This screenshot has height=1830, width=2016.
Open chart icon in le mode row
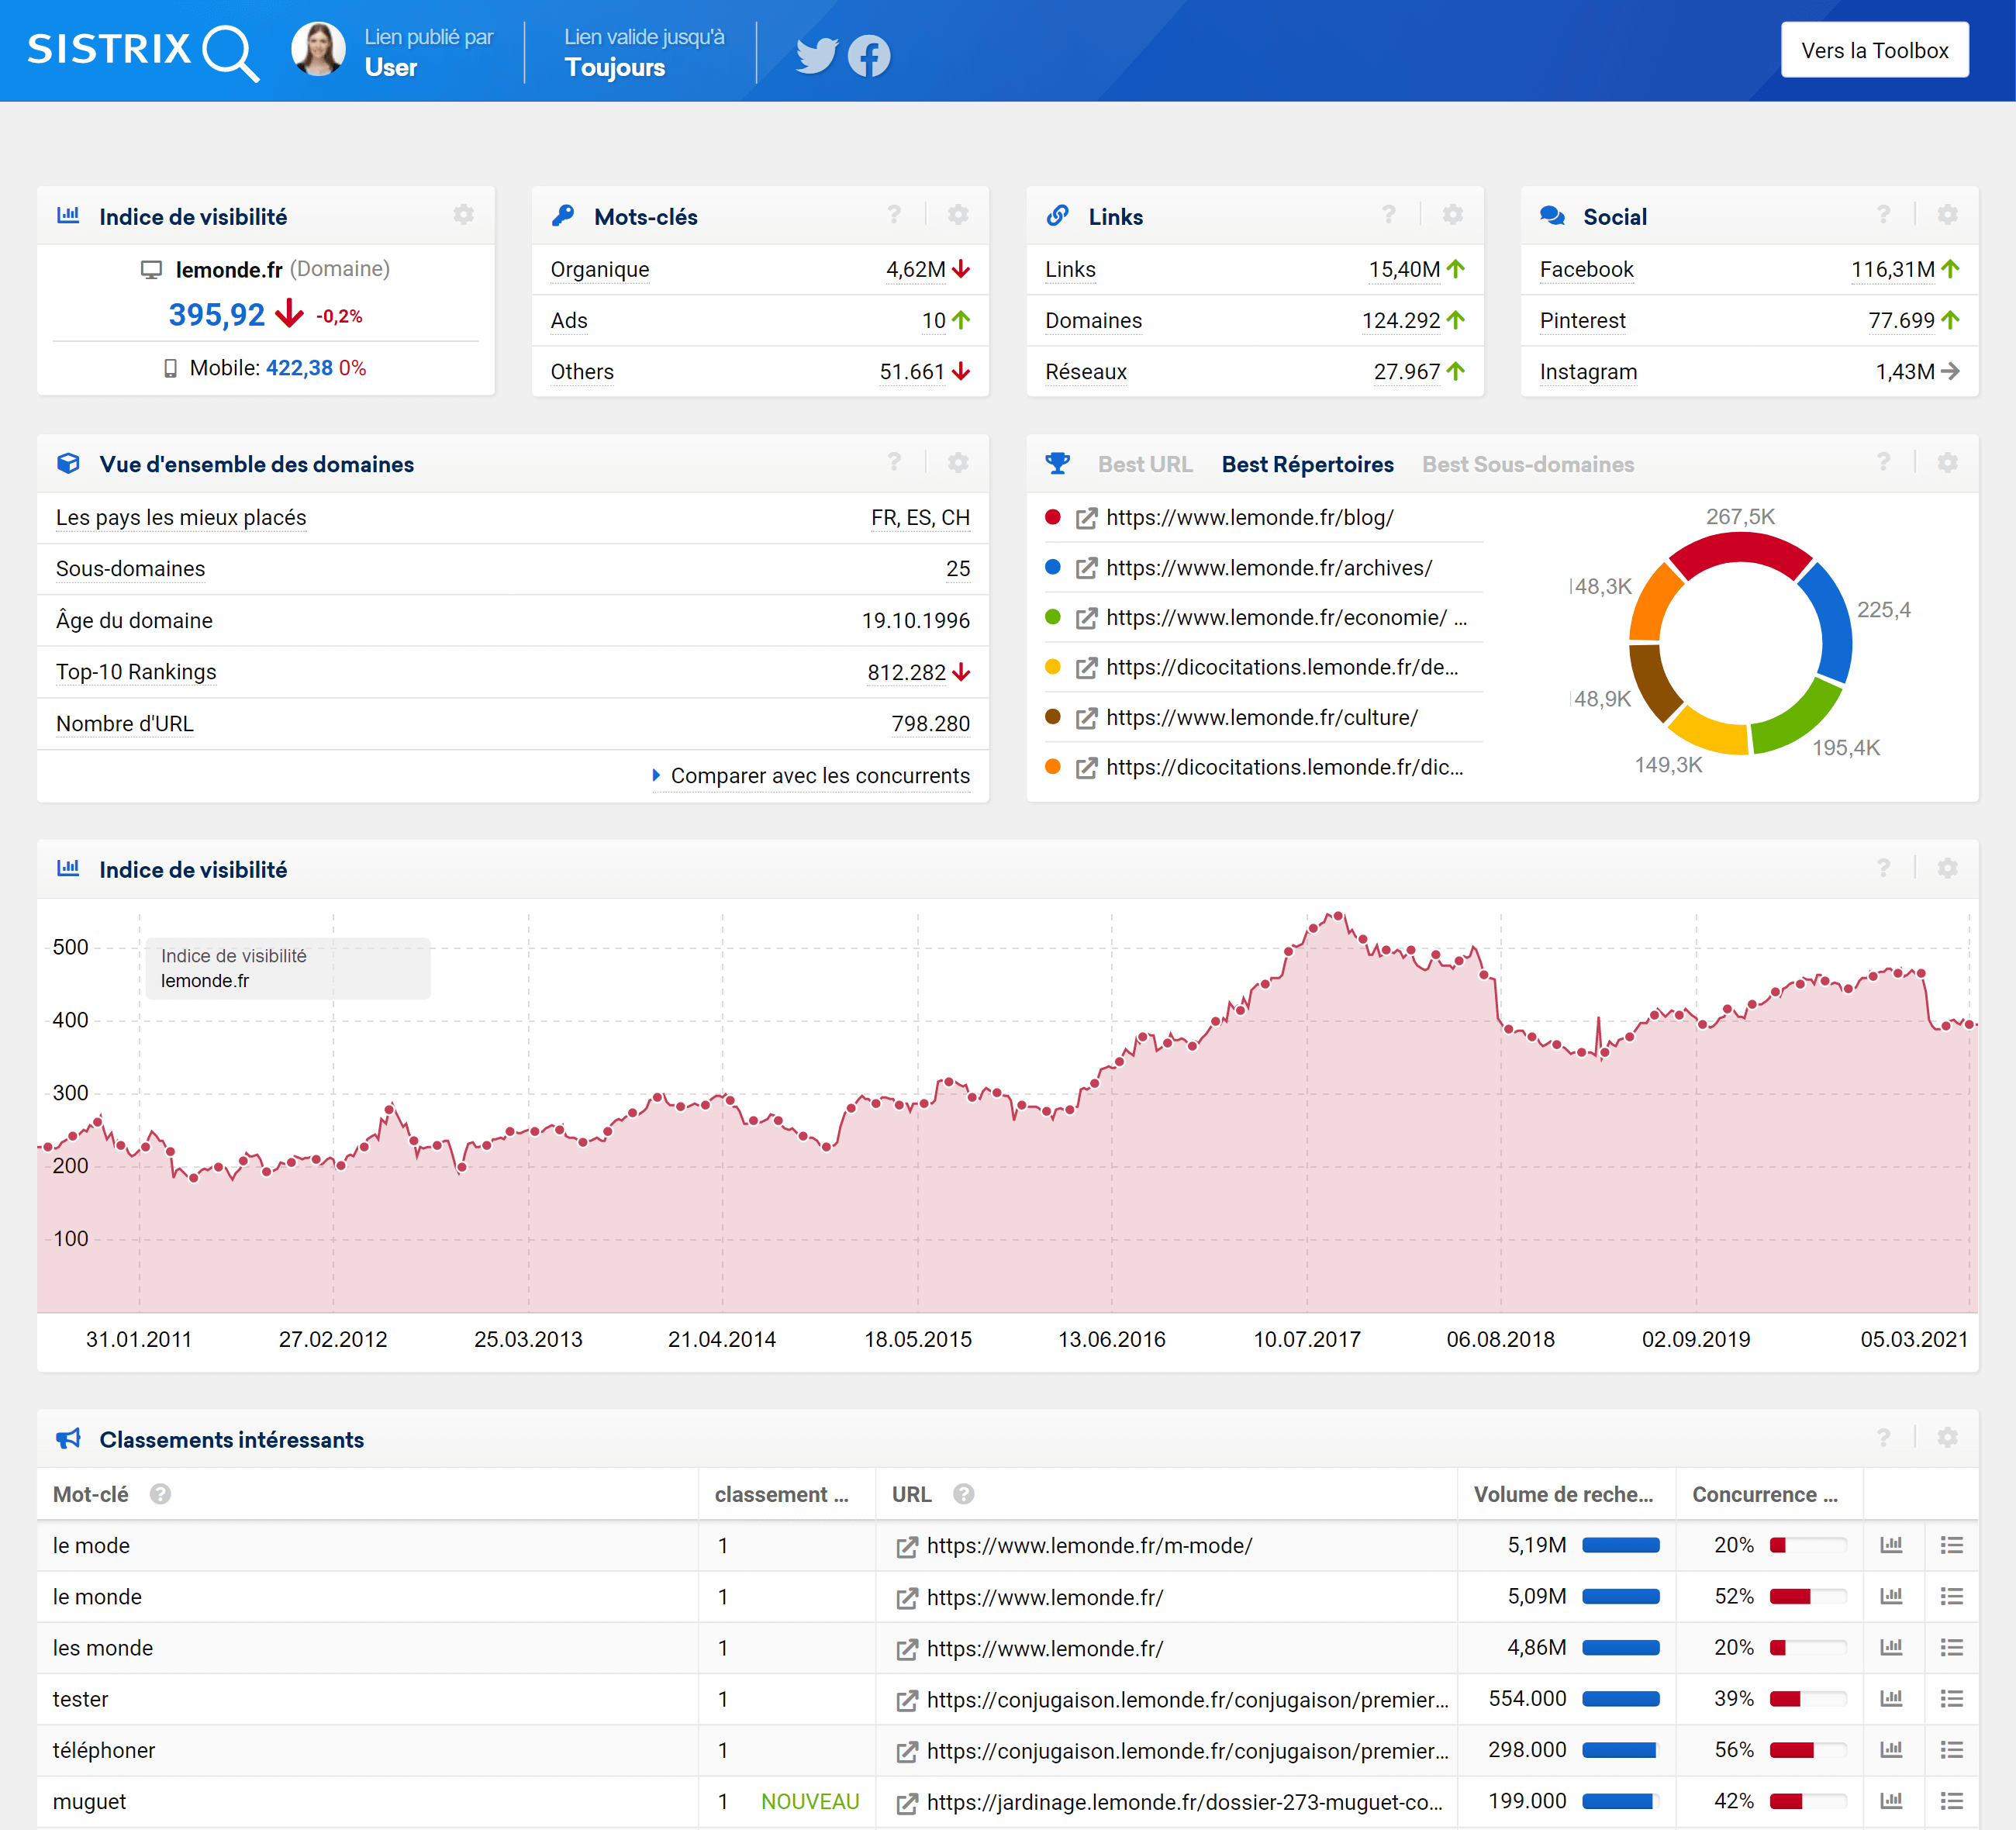click(x=1890, y=1545)
